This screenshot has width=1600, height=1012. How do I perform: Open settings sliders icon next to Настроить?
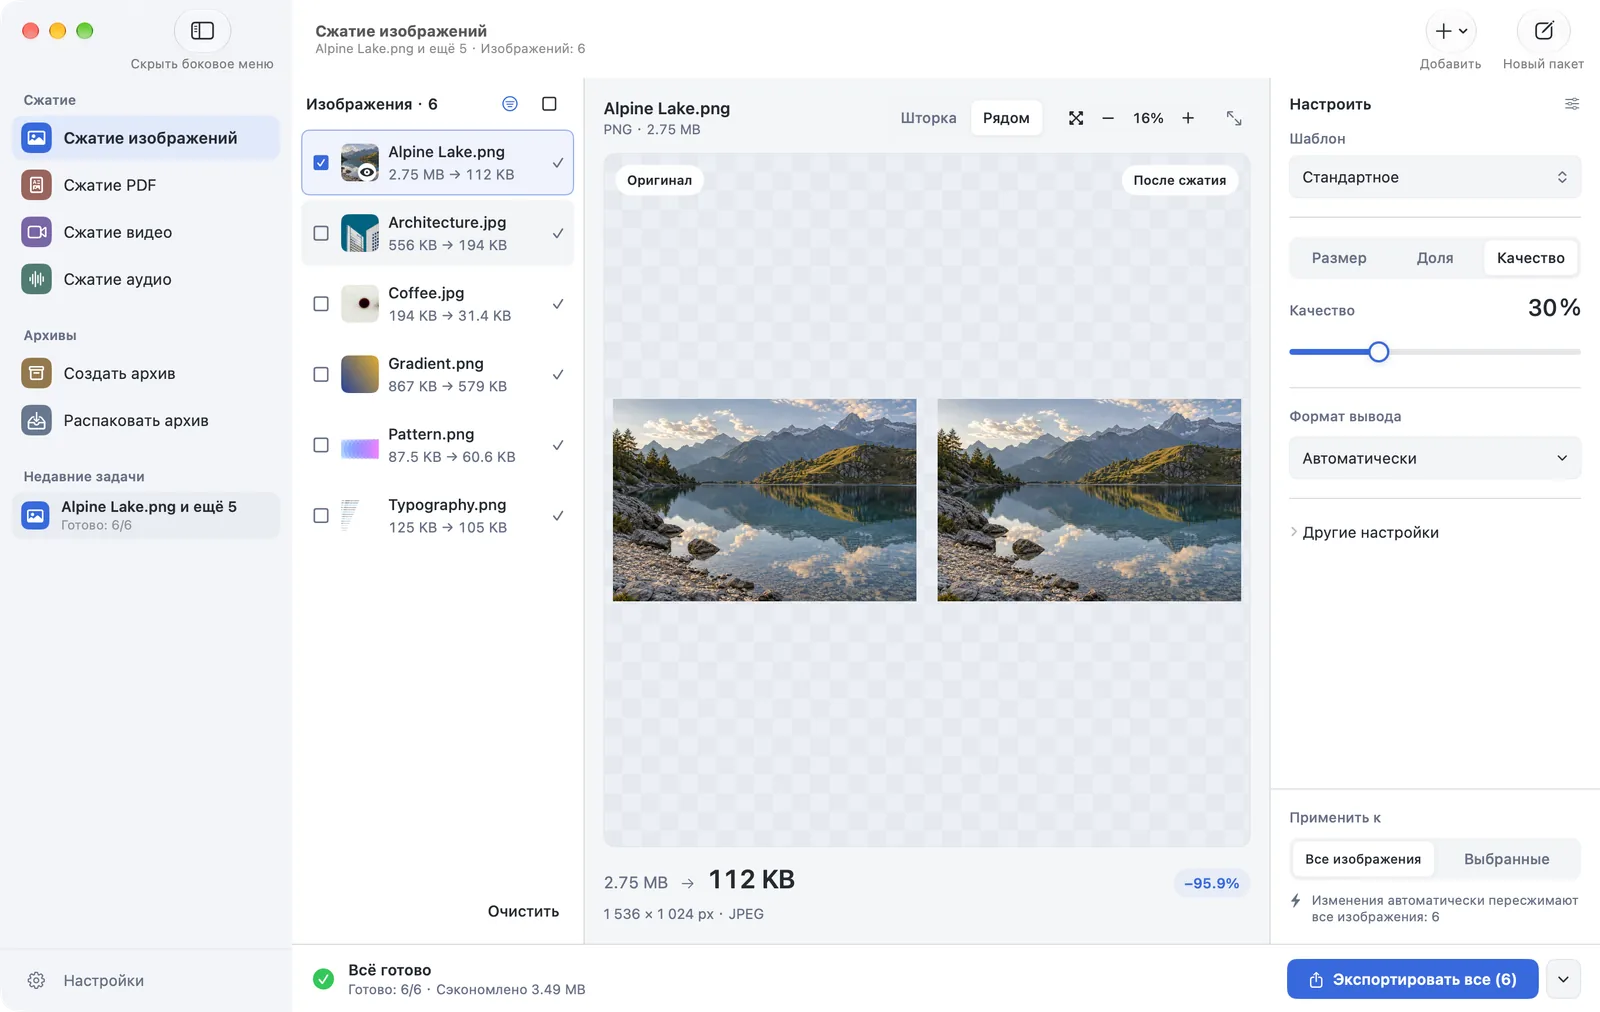coord(1572,104)
